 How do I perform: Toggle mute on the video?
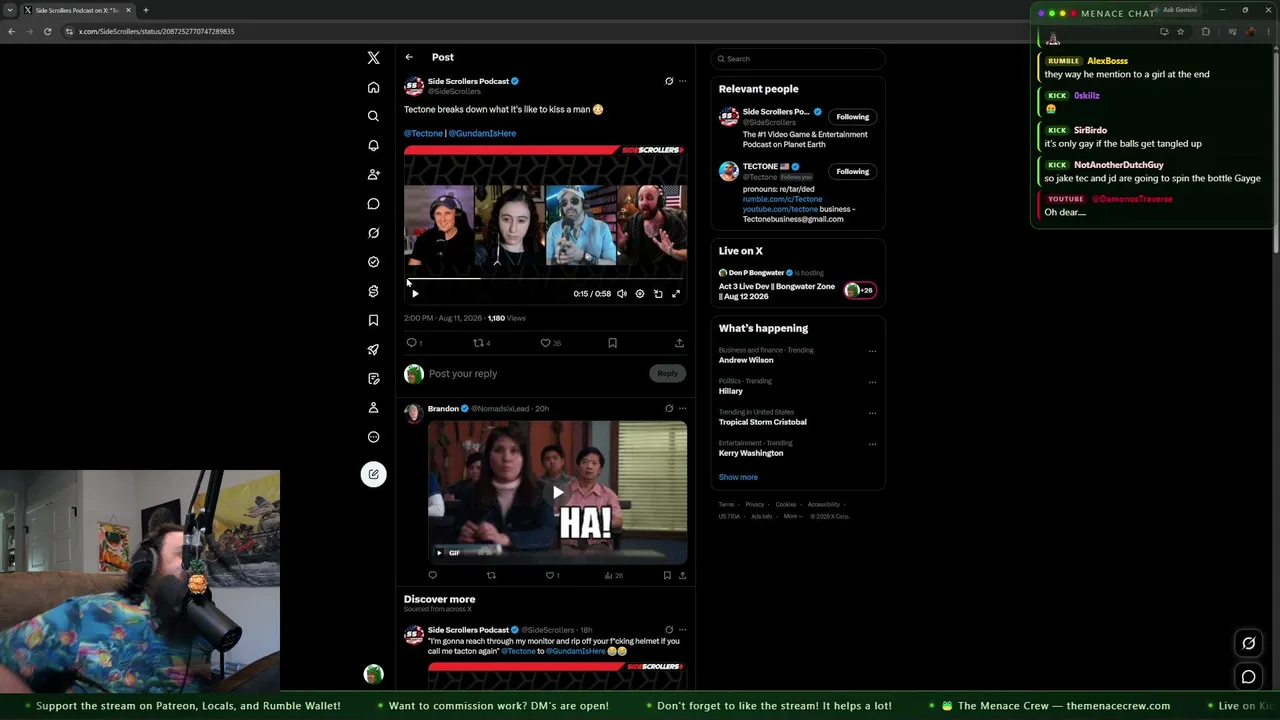(x=622, y=294)
